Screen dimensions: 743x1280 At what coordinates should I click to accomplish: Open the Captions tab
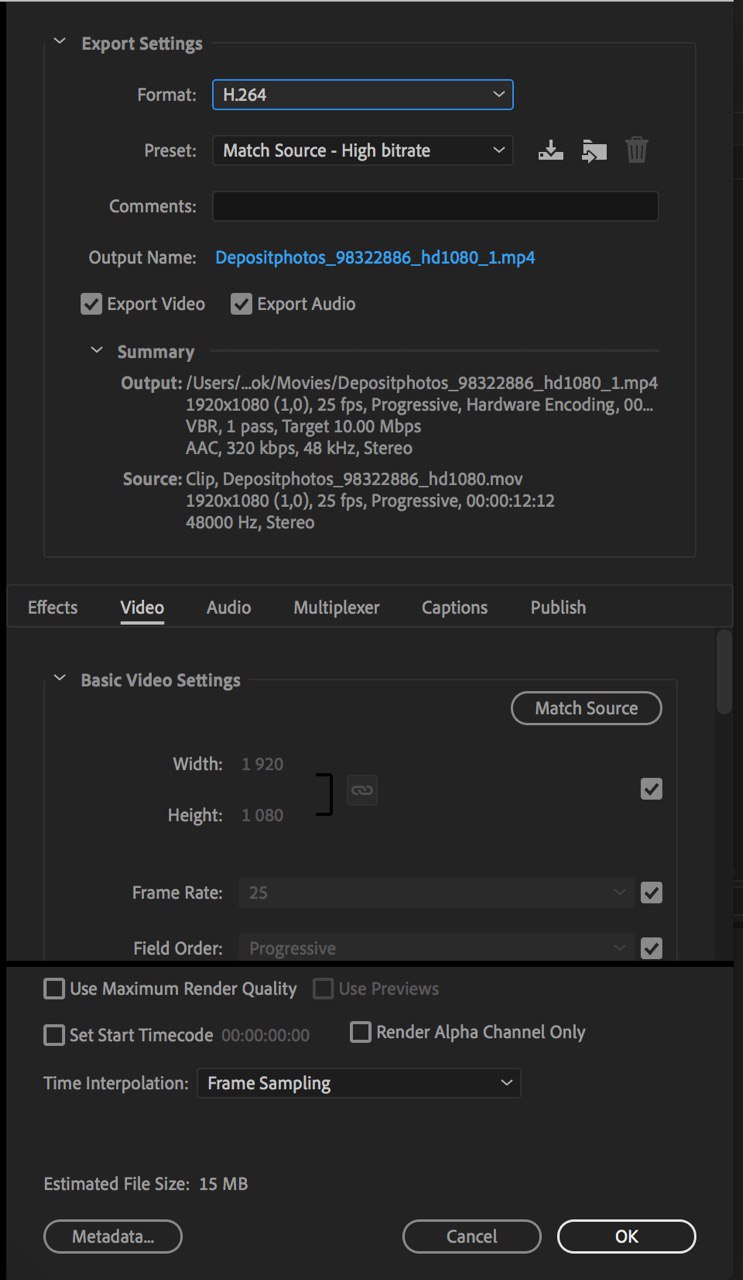[x=455, y=607]
